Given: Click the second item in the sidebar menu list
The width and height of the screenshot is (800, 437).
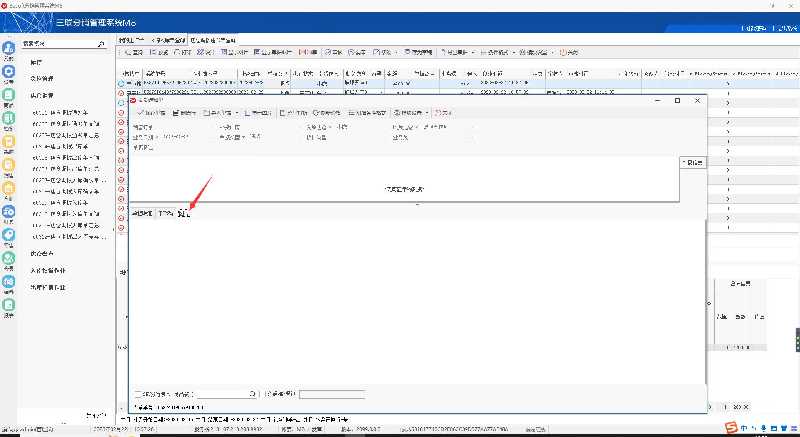Looking at the screenshot, I should pyautogui.click(x=44, y=77).
